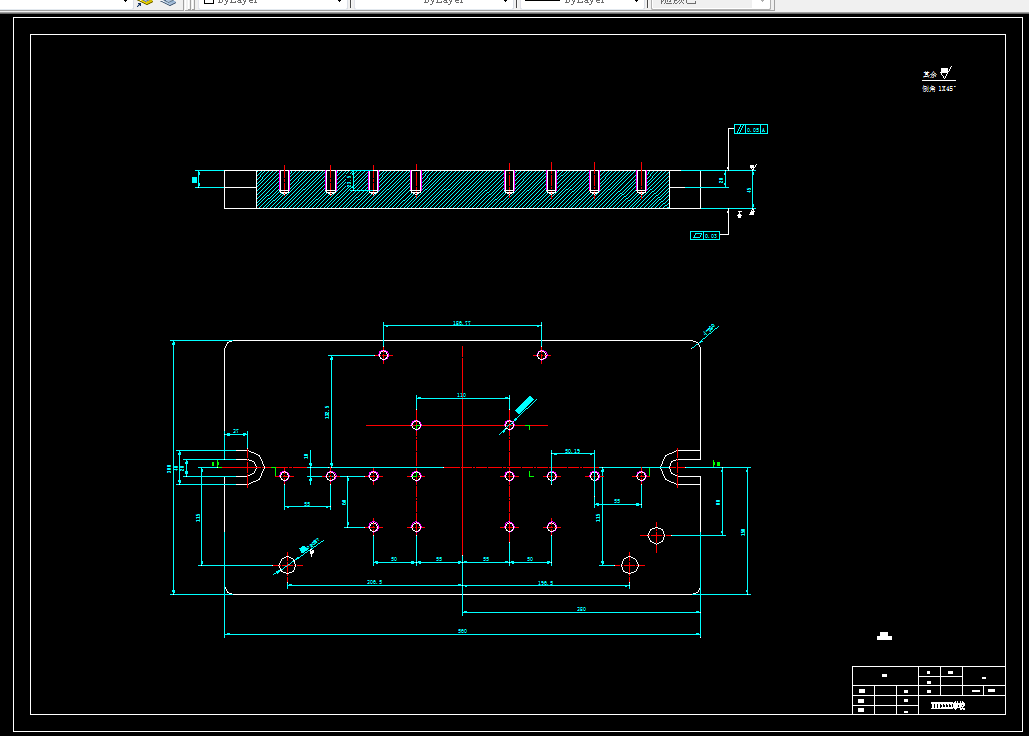The height and width of the screenshot is (736, 1029).
Task: Select the 27 slot depth dimension
Action: (x=236, y=431)
